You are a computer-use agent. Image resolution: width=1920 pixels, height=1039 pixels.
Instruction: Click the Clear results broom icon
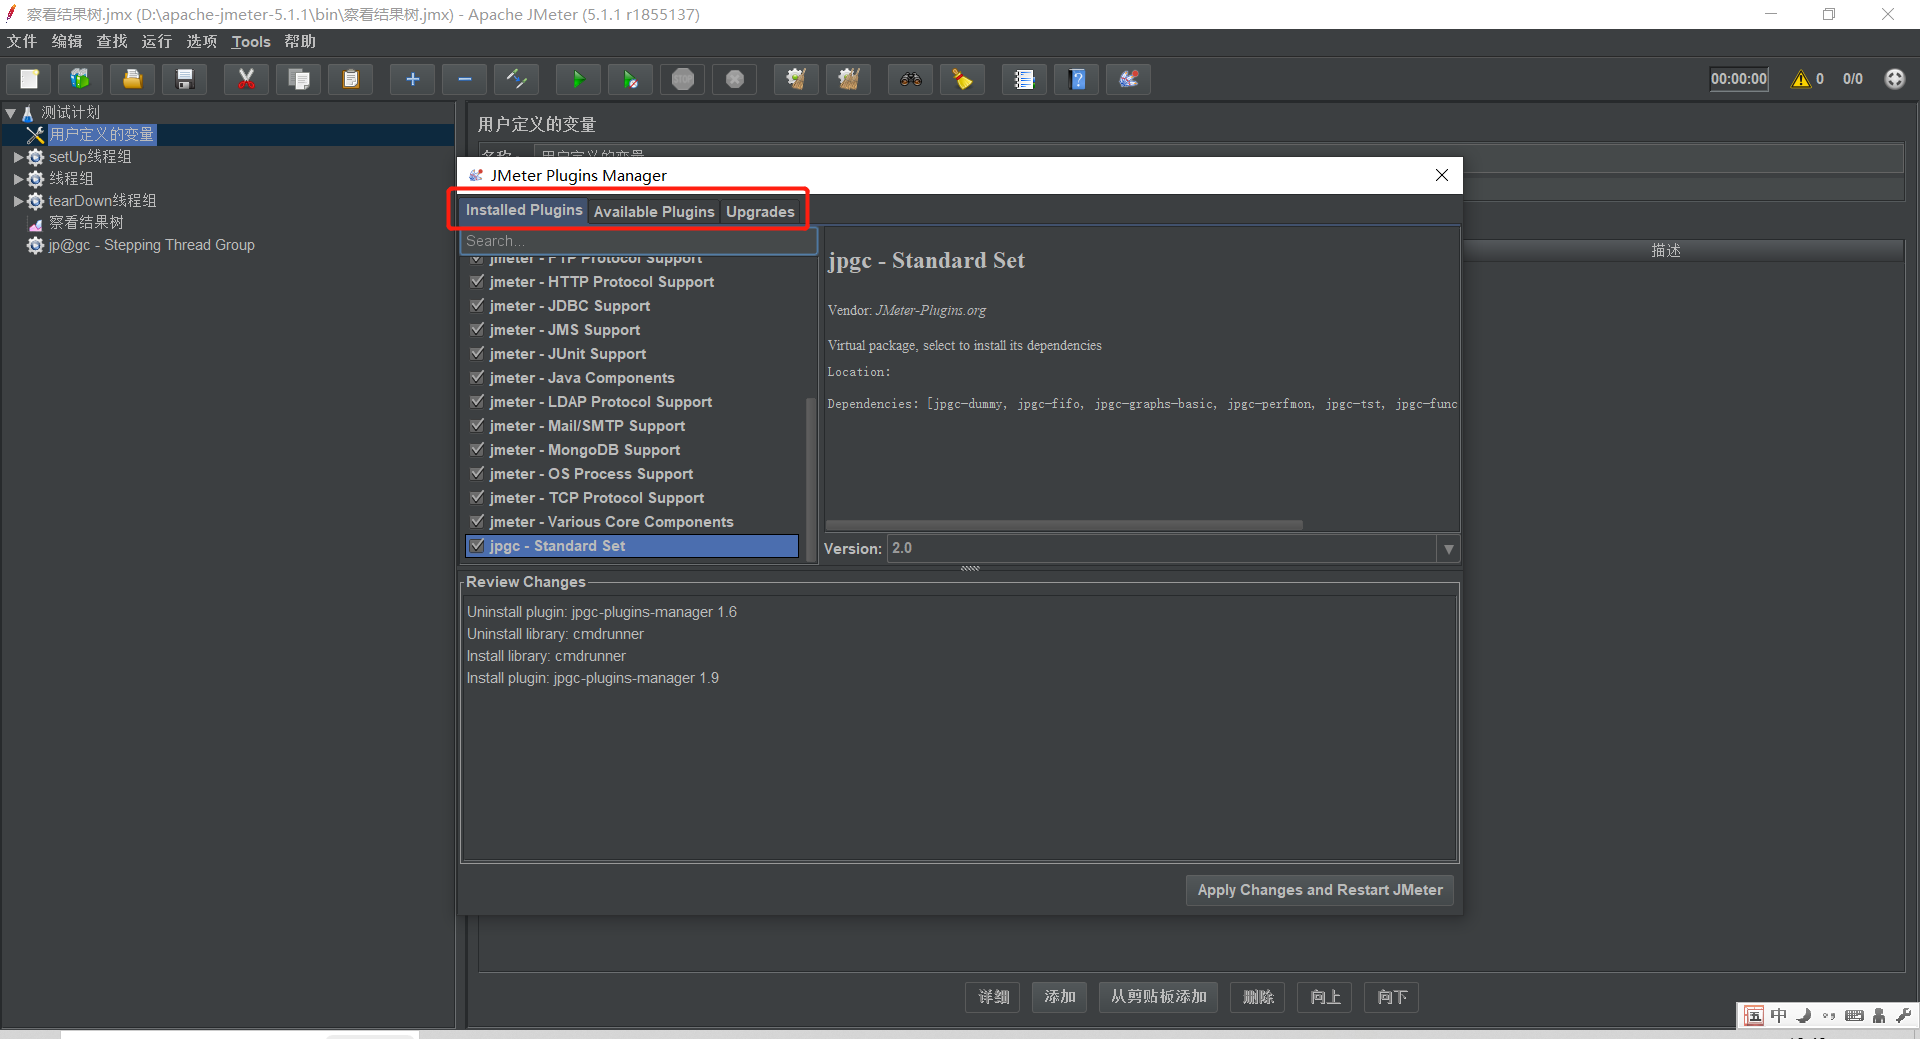(796, 79)
